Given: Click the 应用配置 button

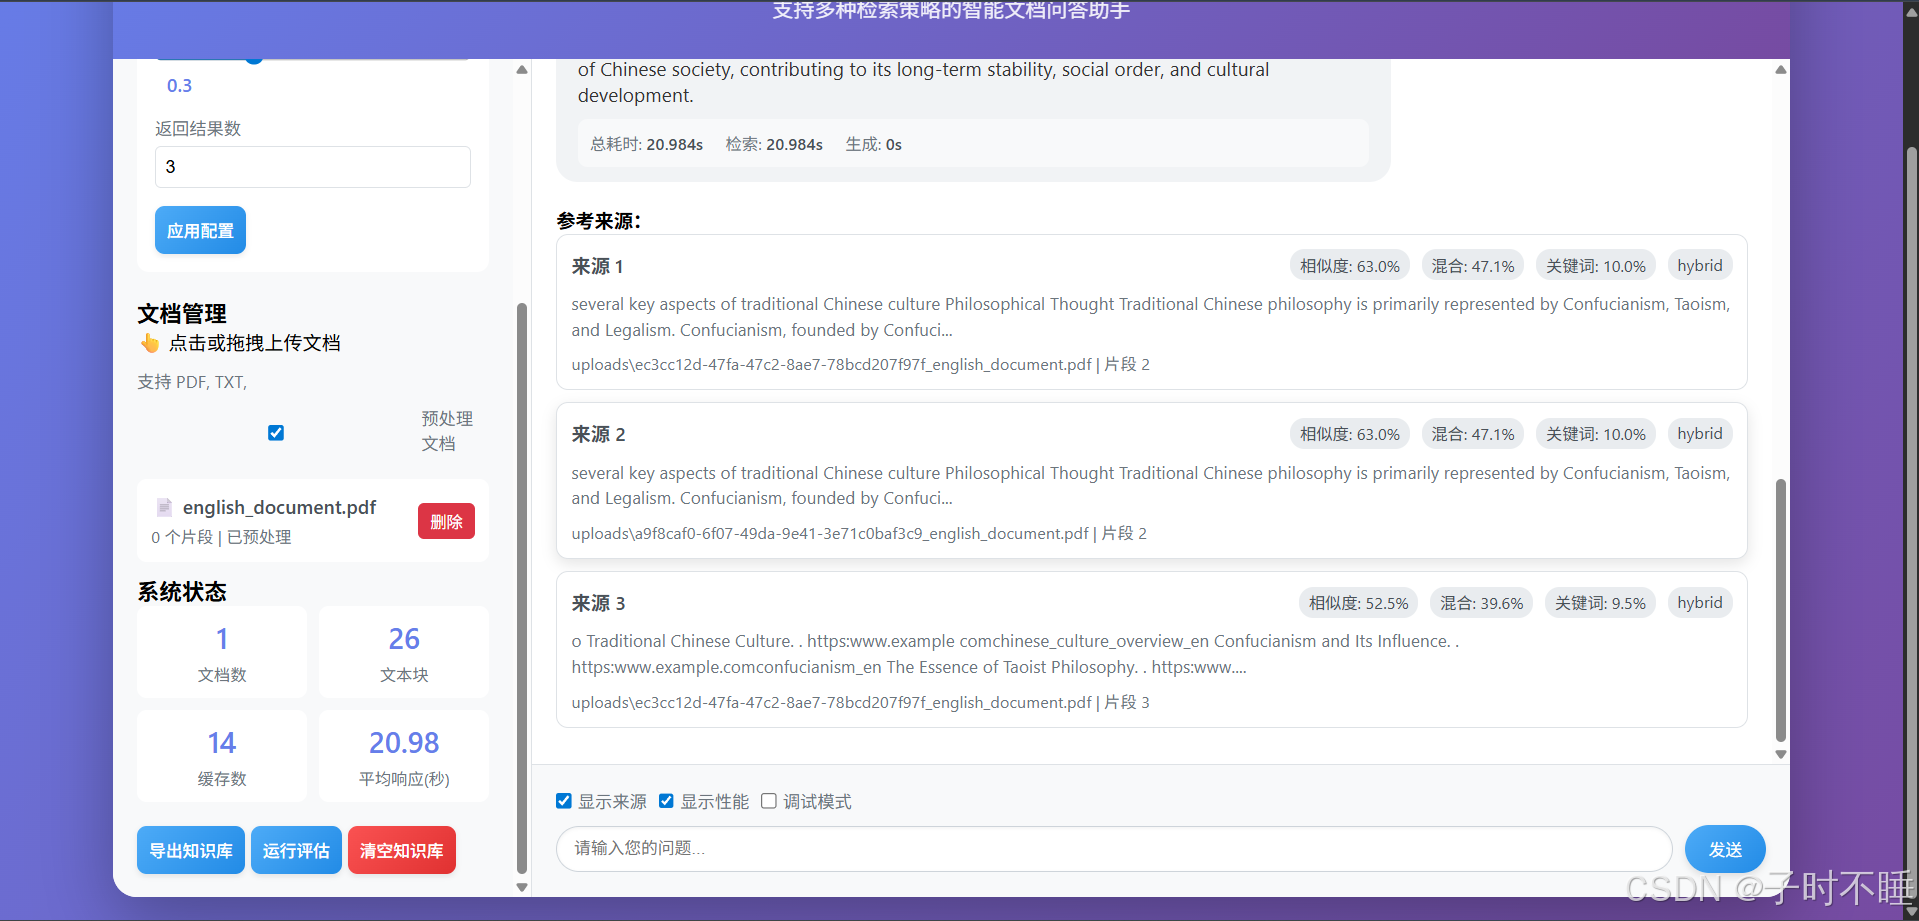Looking at the screenshot, I should click(x=200, y=230).
